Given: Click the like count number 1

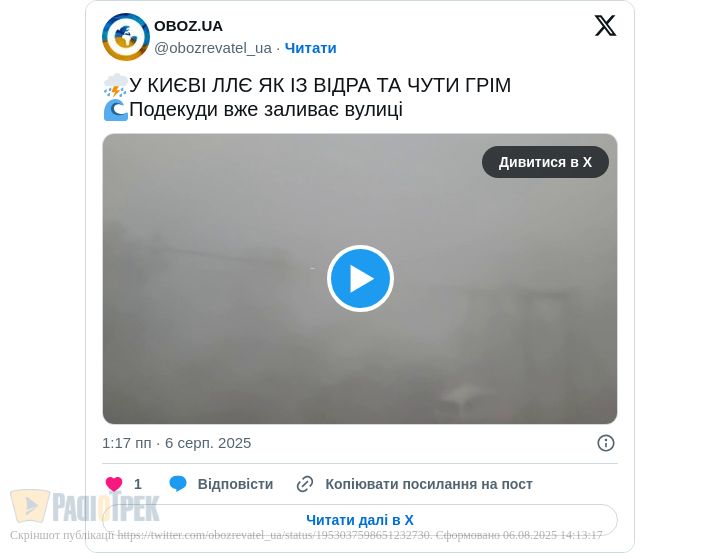Looking at the screenshot, I should point(138,484).
